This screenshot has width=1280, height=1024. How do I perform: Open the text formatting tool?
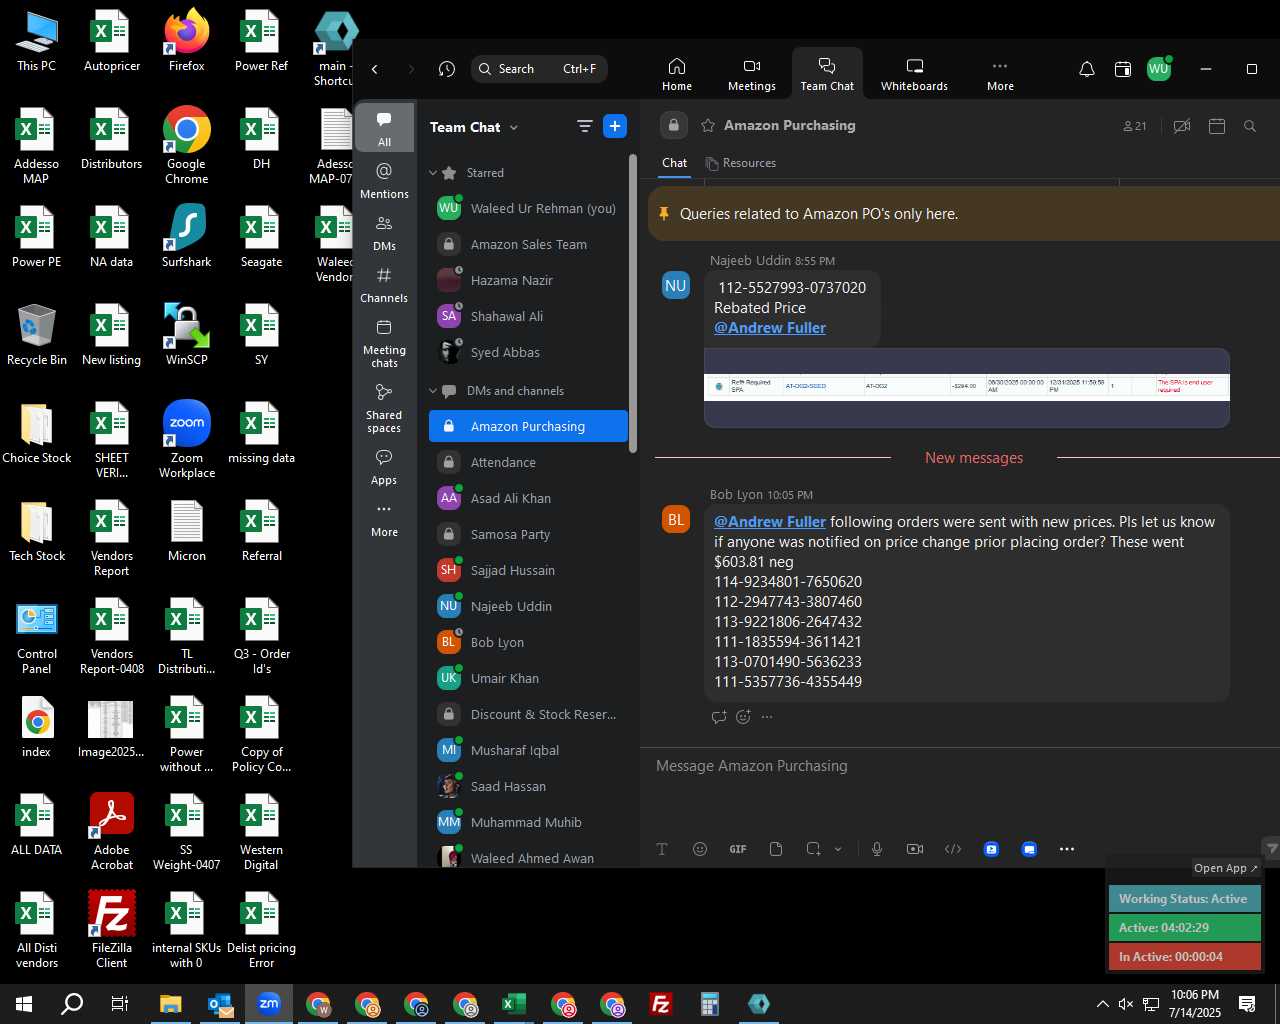click(662, 849)
